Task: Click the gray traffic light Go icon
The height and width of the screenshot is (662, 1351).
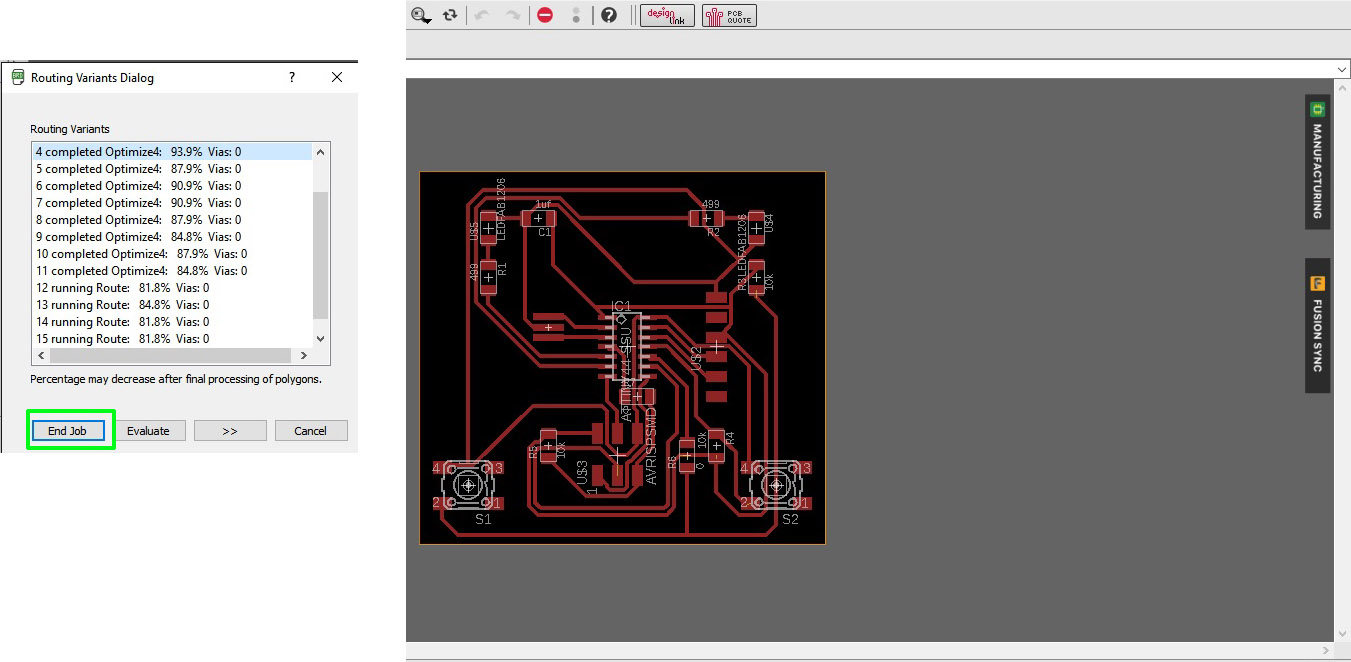Action: point(576,15)
